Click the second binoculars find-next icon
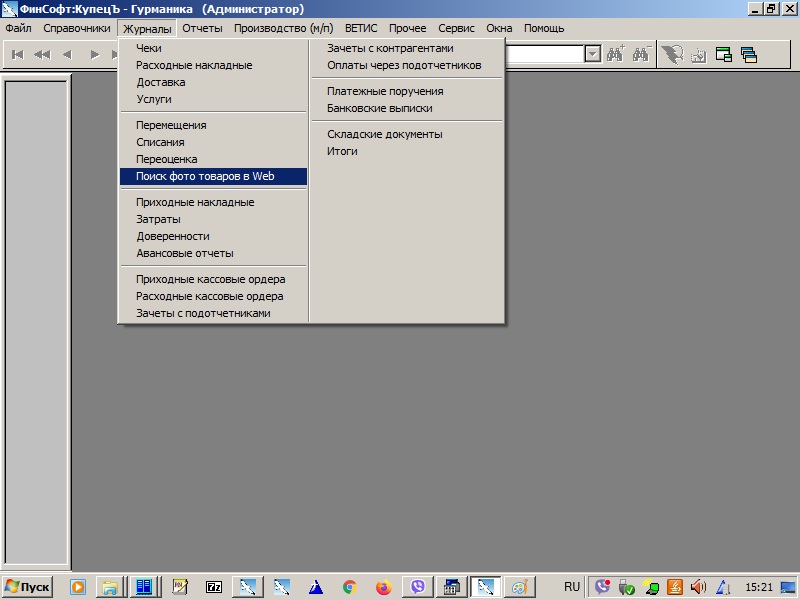This screenshot has height=600, width=800. click(641, 55)
